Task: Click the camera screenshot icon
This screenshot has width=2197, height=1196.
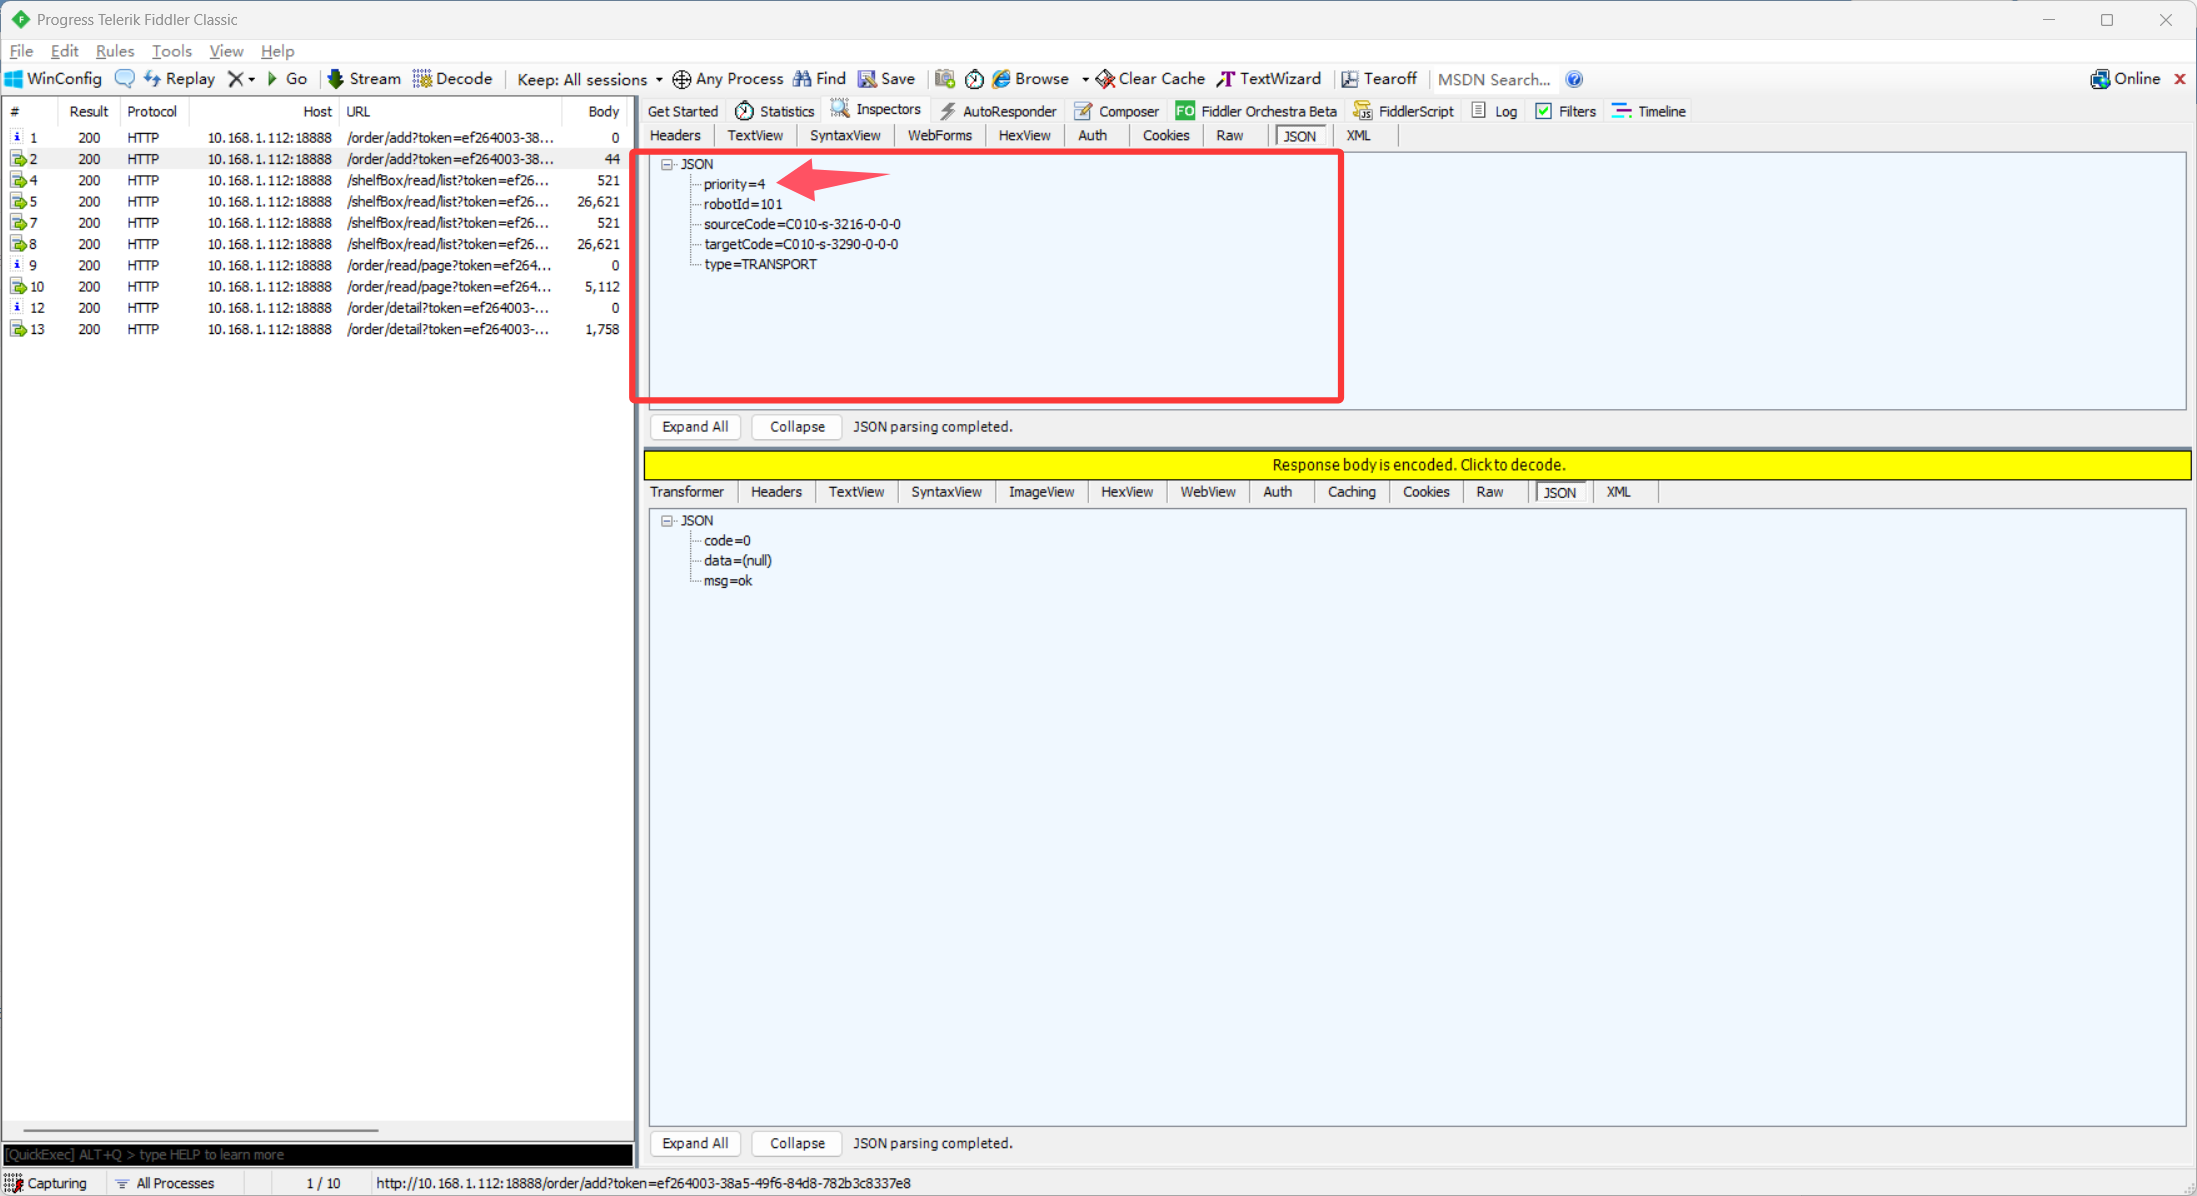Action: pyautogui.click(x=945, y=79)
